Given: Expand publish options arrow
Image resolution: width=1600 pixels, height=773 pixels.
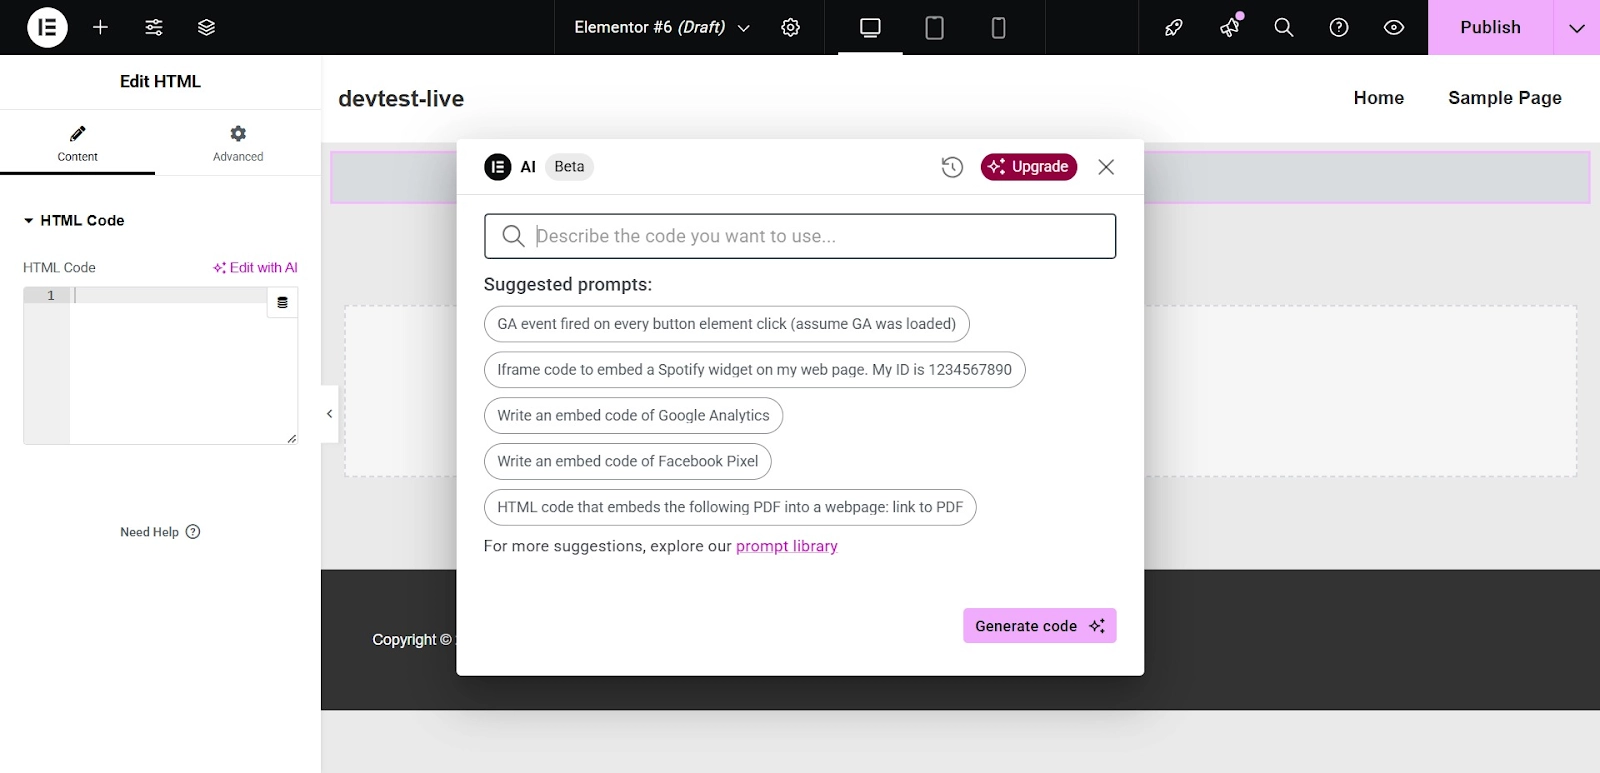Looking at the screenshot, I should coord(1577,27).
